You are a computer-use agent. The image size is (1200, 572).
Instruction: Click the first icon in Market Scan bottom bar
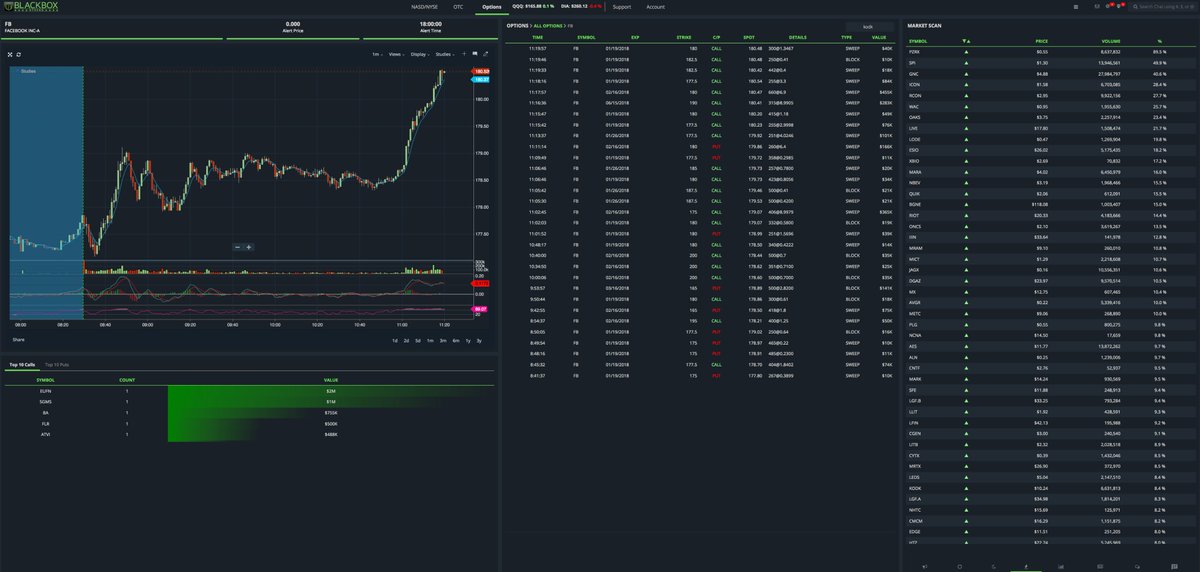(x=923, y=566)
